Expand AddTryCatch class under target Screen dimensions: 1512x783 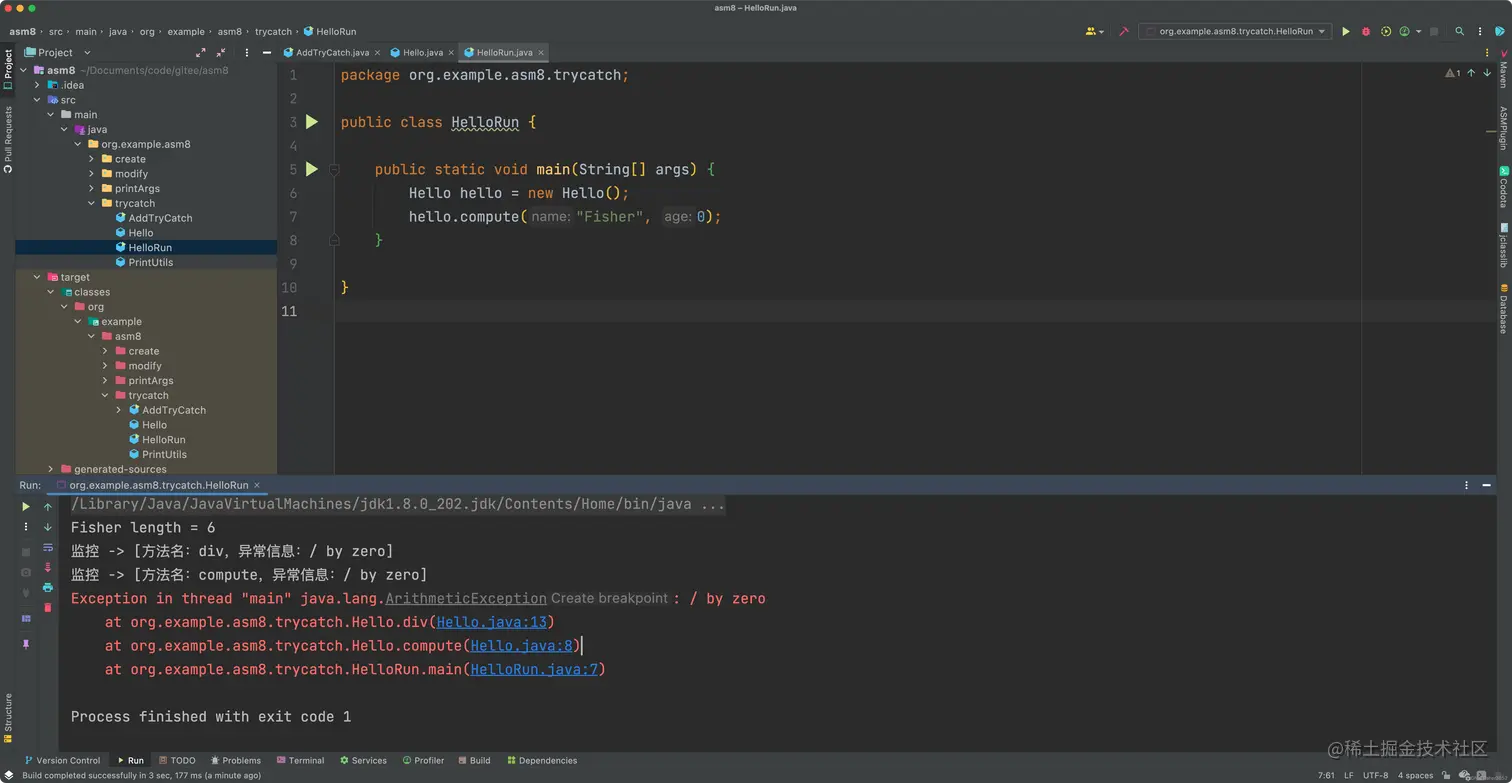coord(119,410)
